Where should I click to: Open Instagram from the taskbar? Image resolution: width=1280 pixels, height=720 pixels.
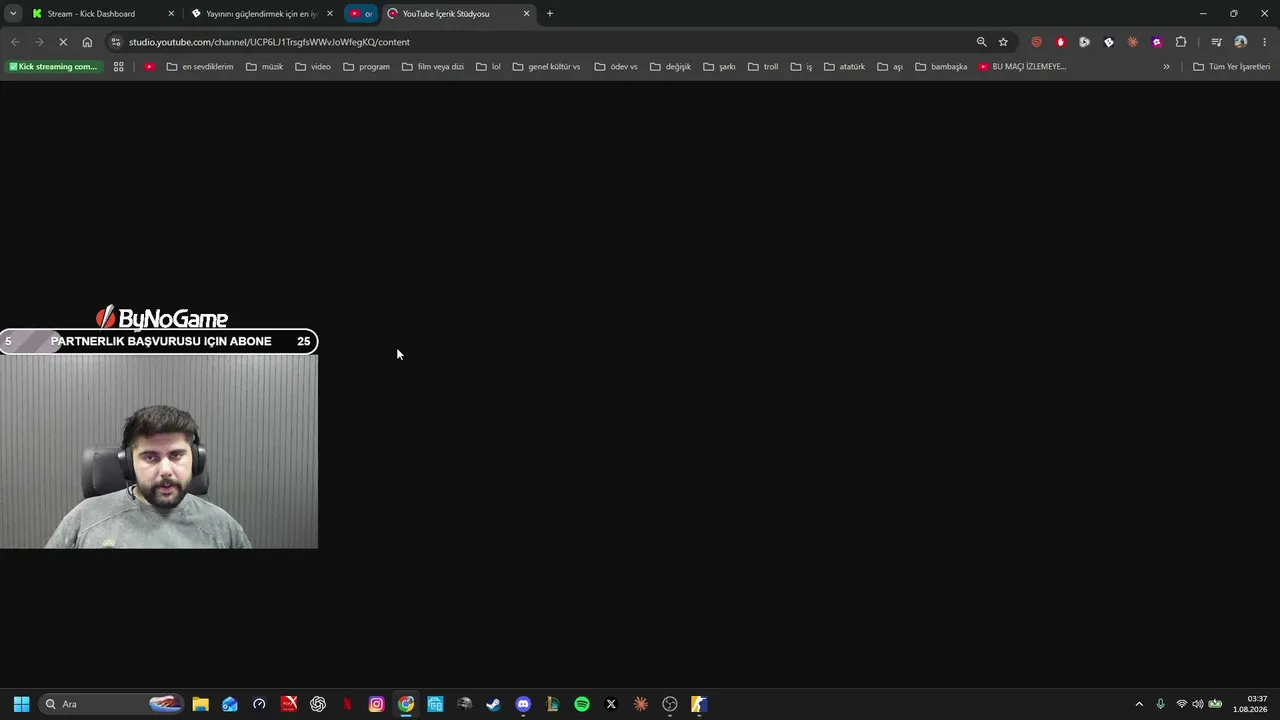[x=376, y=704]
